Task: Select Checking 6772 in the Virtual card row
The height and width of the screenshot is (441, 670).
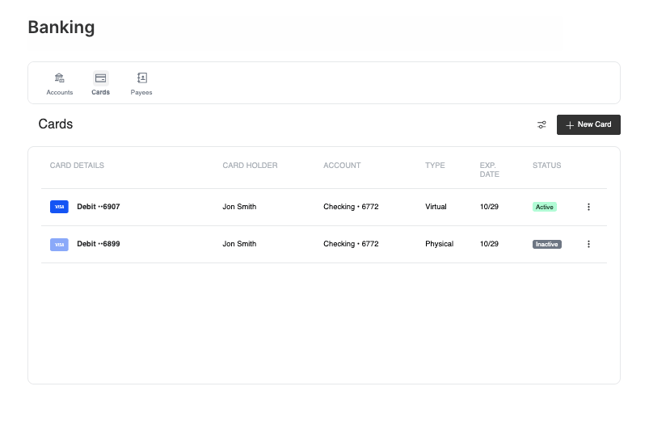Action: click(351, 207)
